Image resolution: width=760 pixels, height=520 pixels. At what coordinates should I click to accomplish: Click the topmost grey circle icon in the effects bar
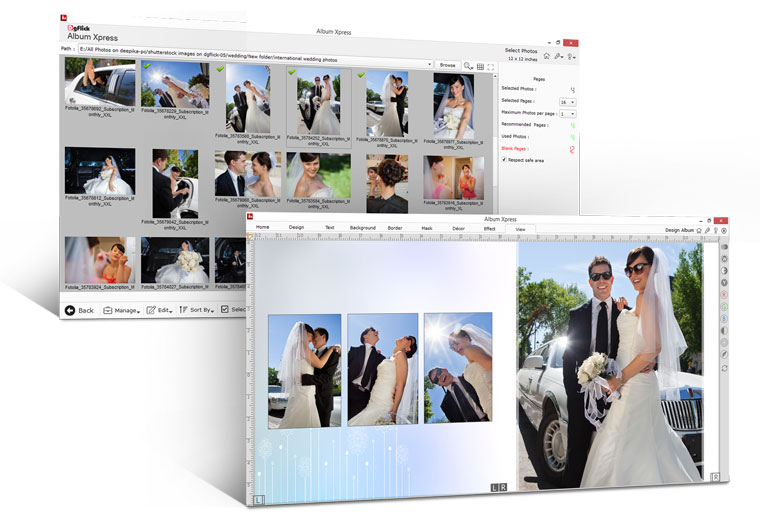click(x=724, y=247)
